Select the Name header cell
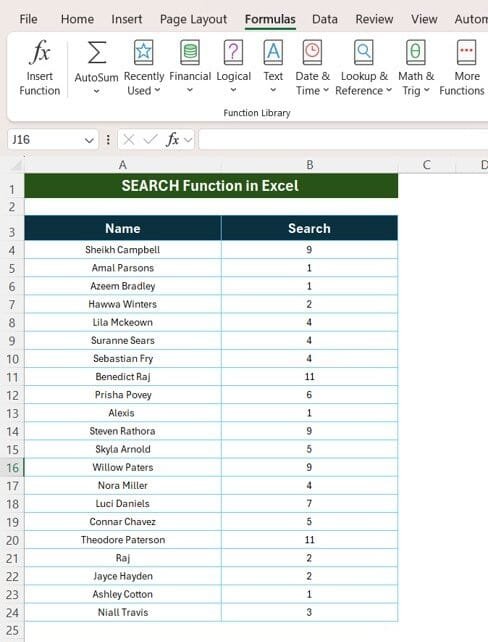Screen dimensions: 488x642 [123, 228]
